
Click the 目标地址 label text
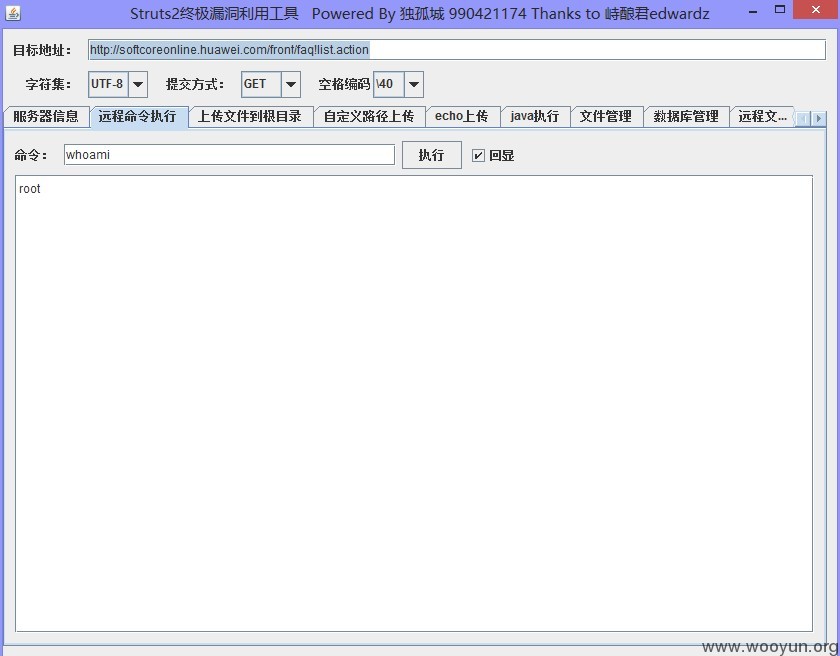coord(42,50)
